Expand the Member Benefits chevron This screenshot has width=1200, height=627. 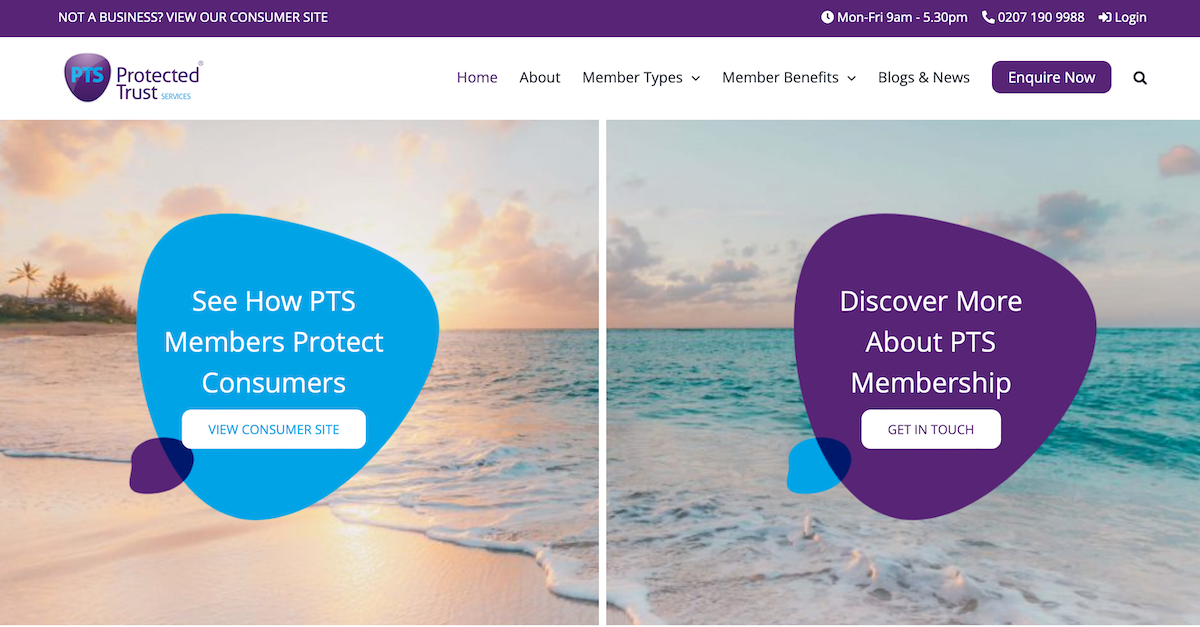coord(852,78)
